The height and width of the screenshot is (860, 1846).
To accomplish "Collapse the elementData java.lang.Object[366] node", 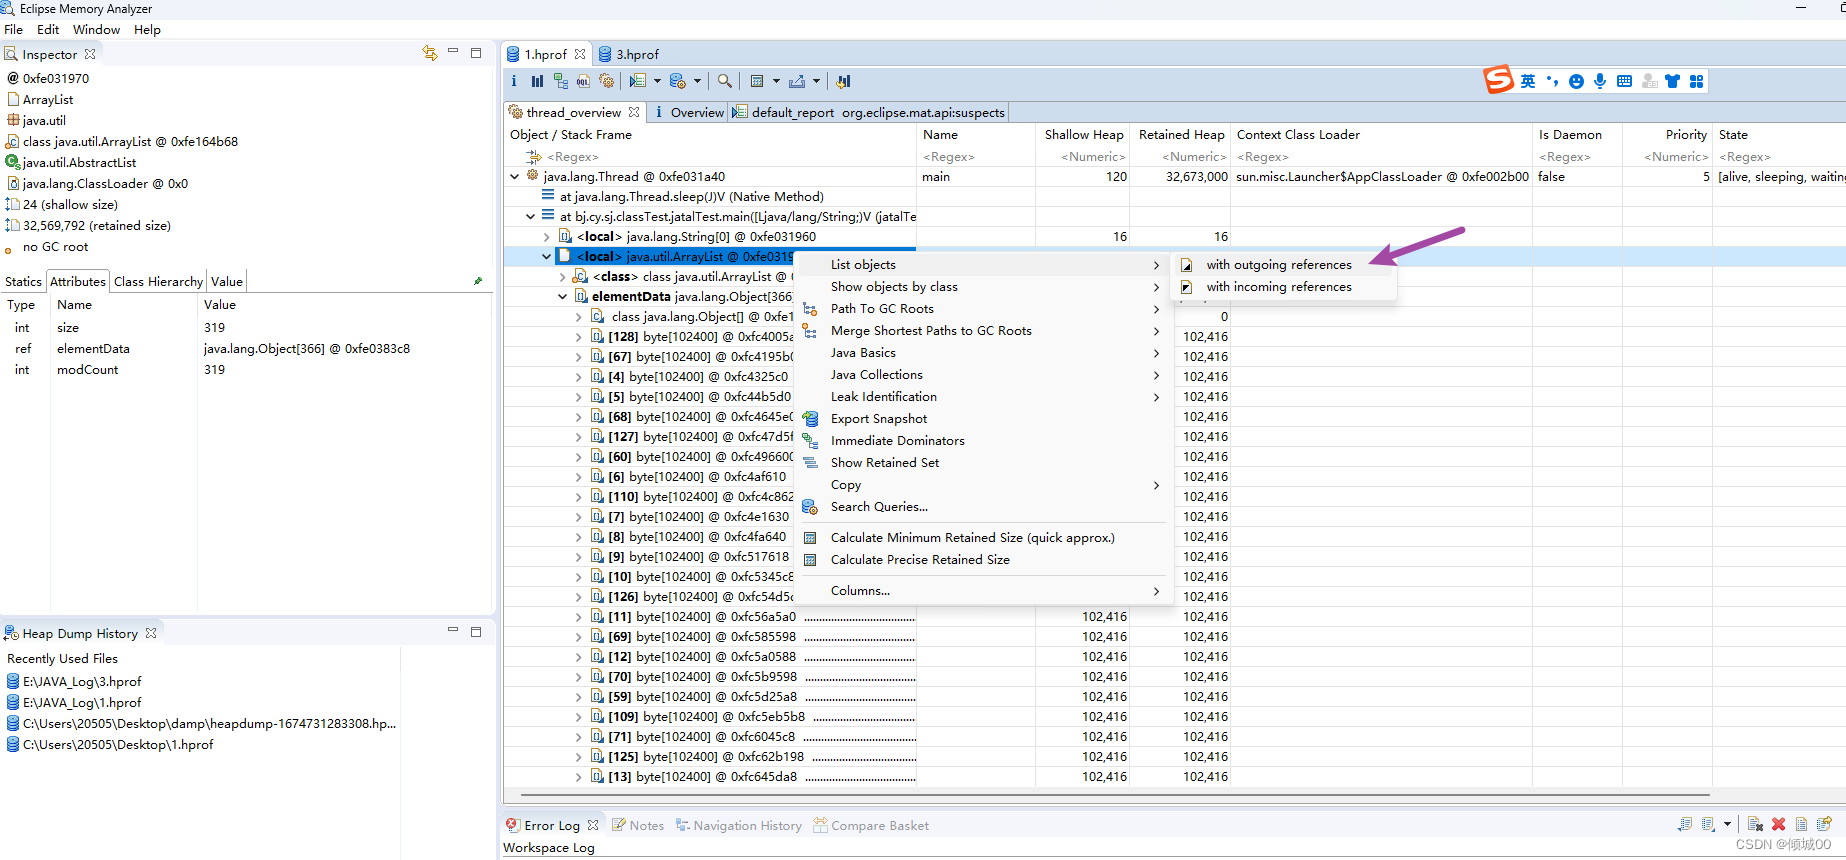I will tap(562, 296).
